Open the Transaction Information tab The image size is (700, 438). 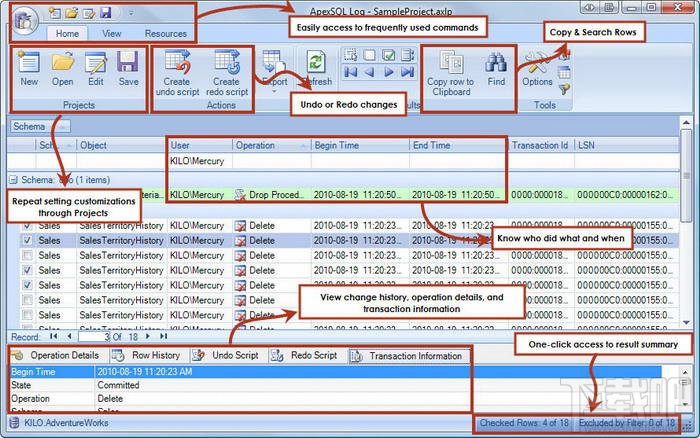pyautogui.click(x=408, y=356)
